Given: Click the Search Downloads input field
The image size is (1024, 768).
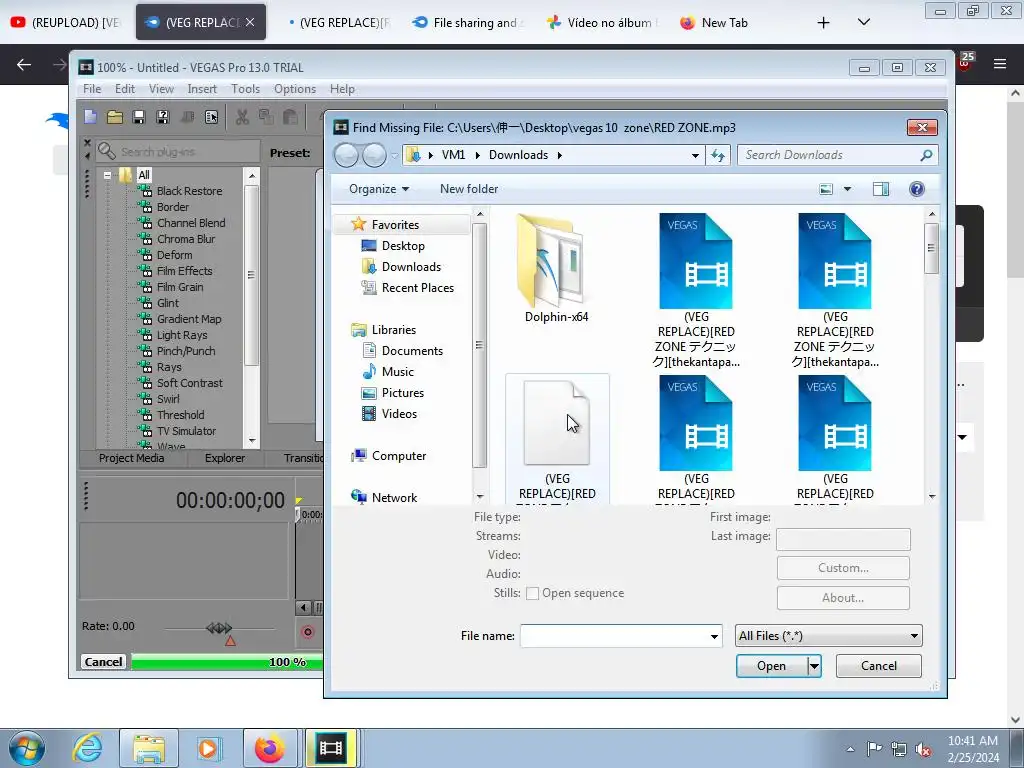Looking at the screenshot, I should click(x=829, y=155).
